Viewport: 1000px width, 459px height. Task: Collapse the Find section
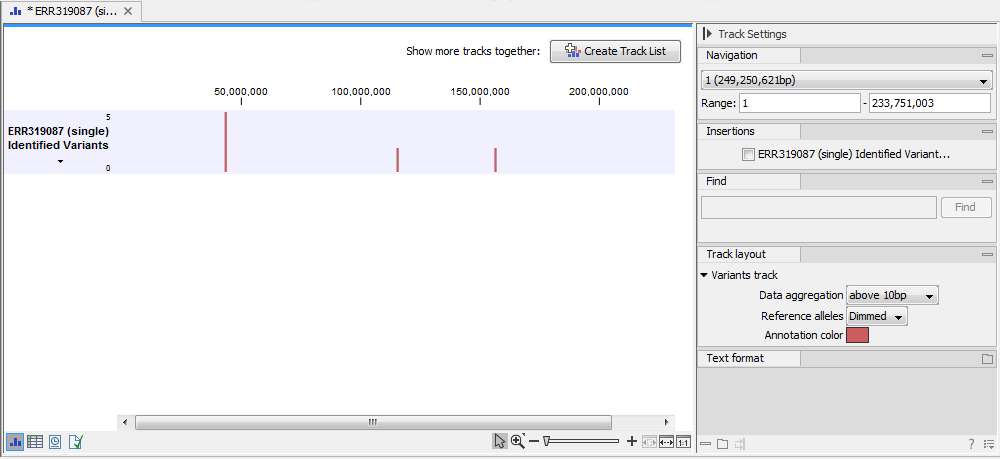point(987,182)
